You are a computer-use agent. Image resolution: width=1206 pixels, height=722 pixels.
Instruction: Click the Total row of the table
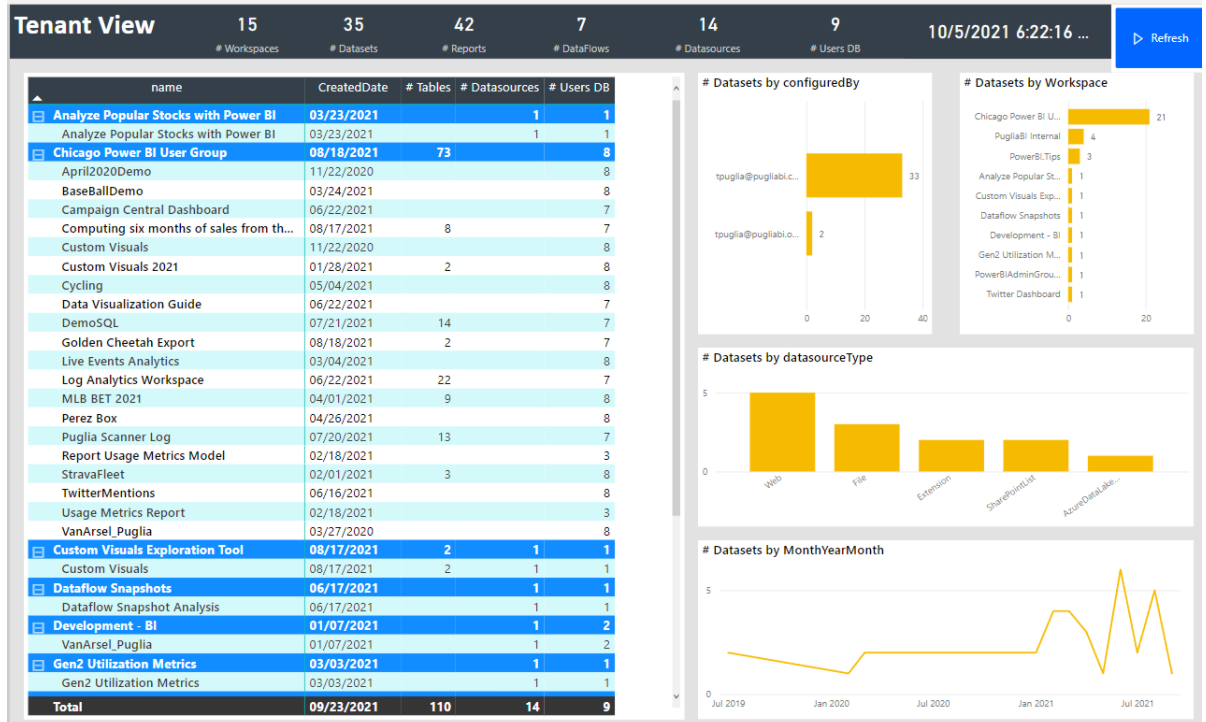(x=321, y=707)
